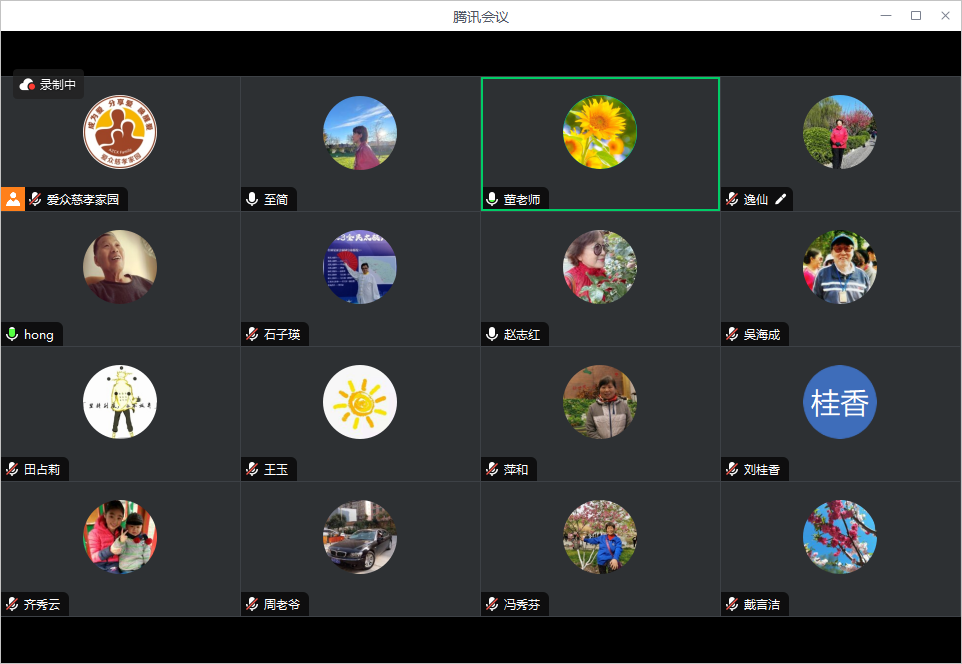Screen dimensions: 962x664
Task: Select the 齐秀云 participant avatar
Action: click(x=120, y=537)
